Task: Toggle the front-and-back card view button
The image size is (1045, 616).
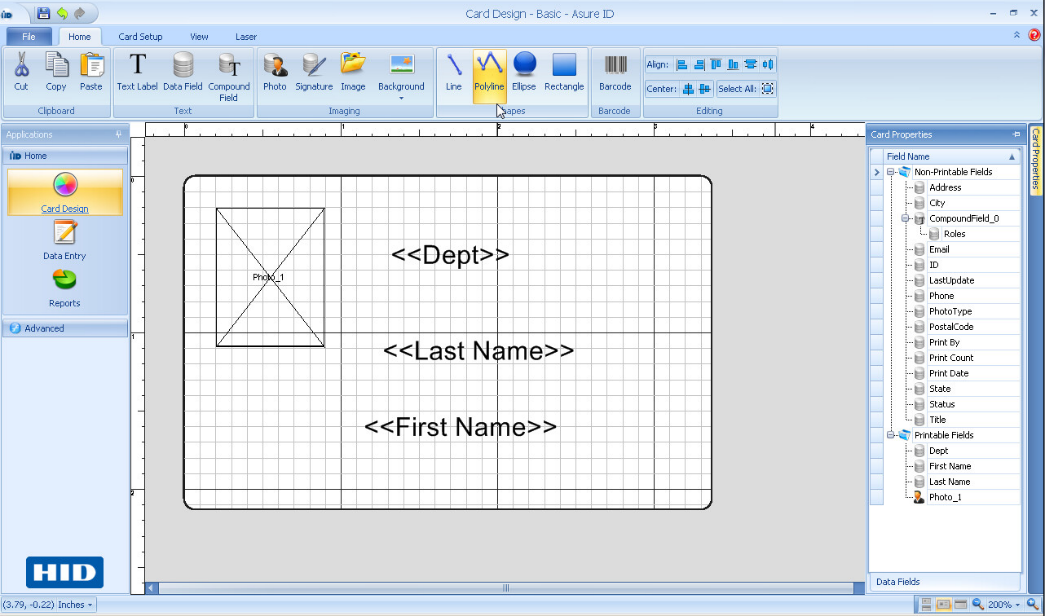Action: 926,605
